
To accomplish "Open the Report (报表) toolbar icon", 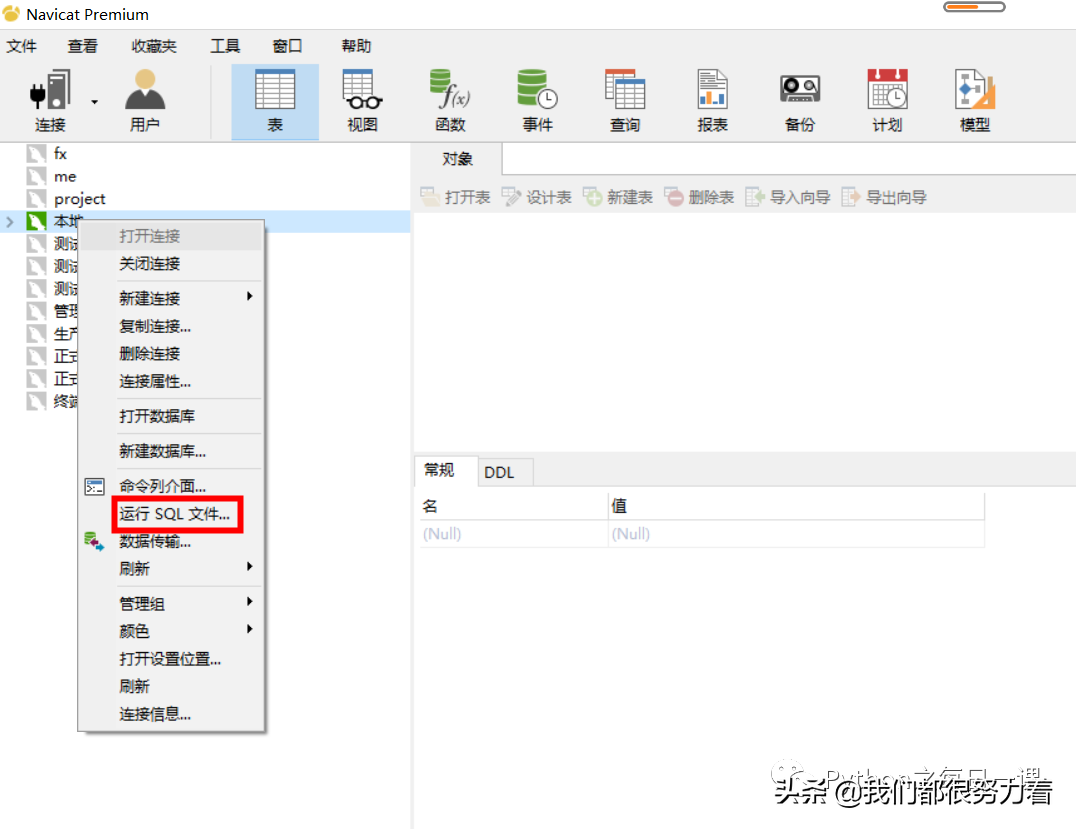I will pos(712,102).
